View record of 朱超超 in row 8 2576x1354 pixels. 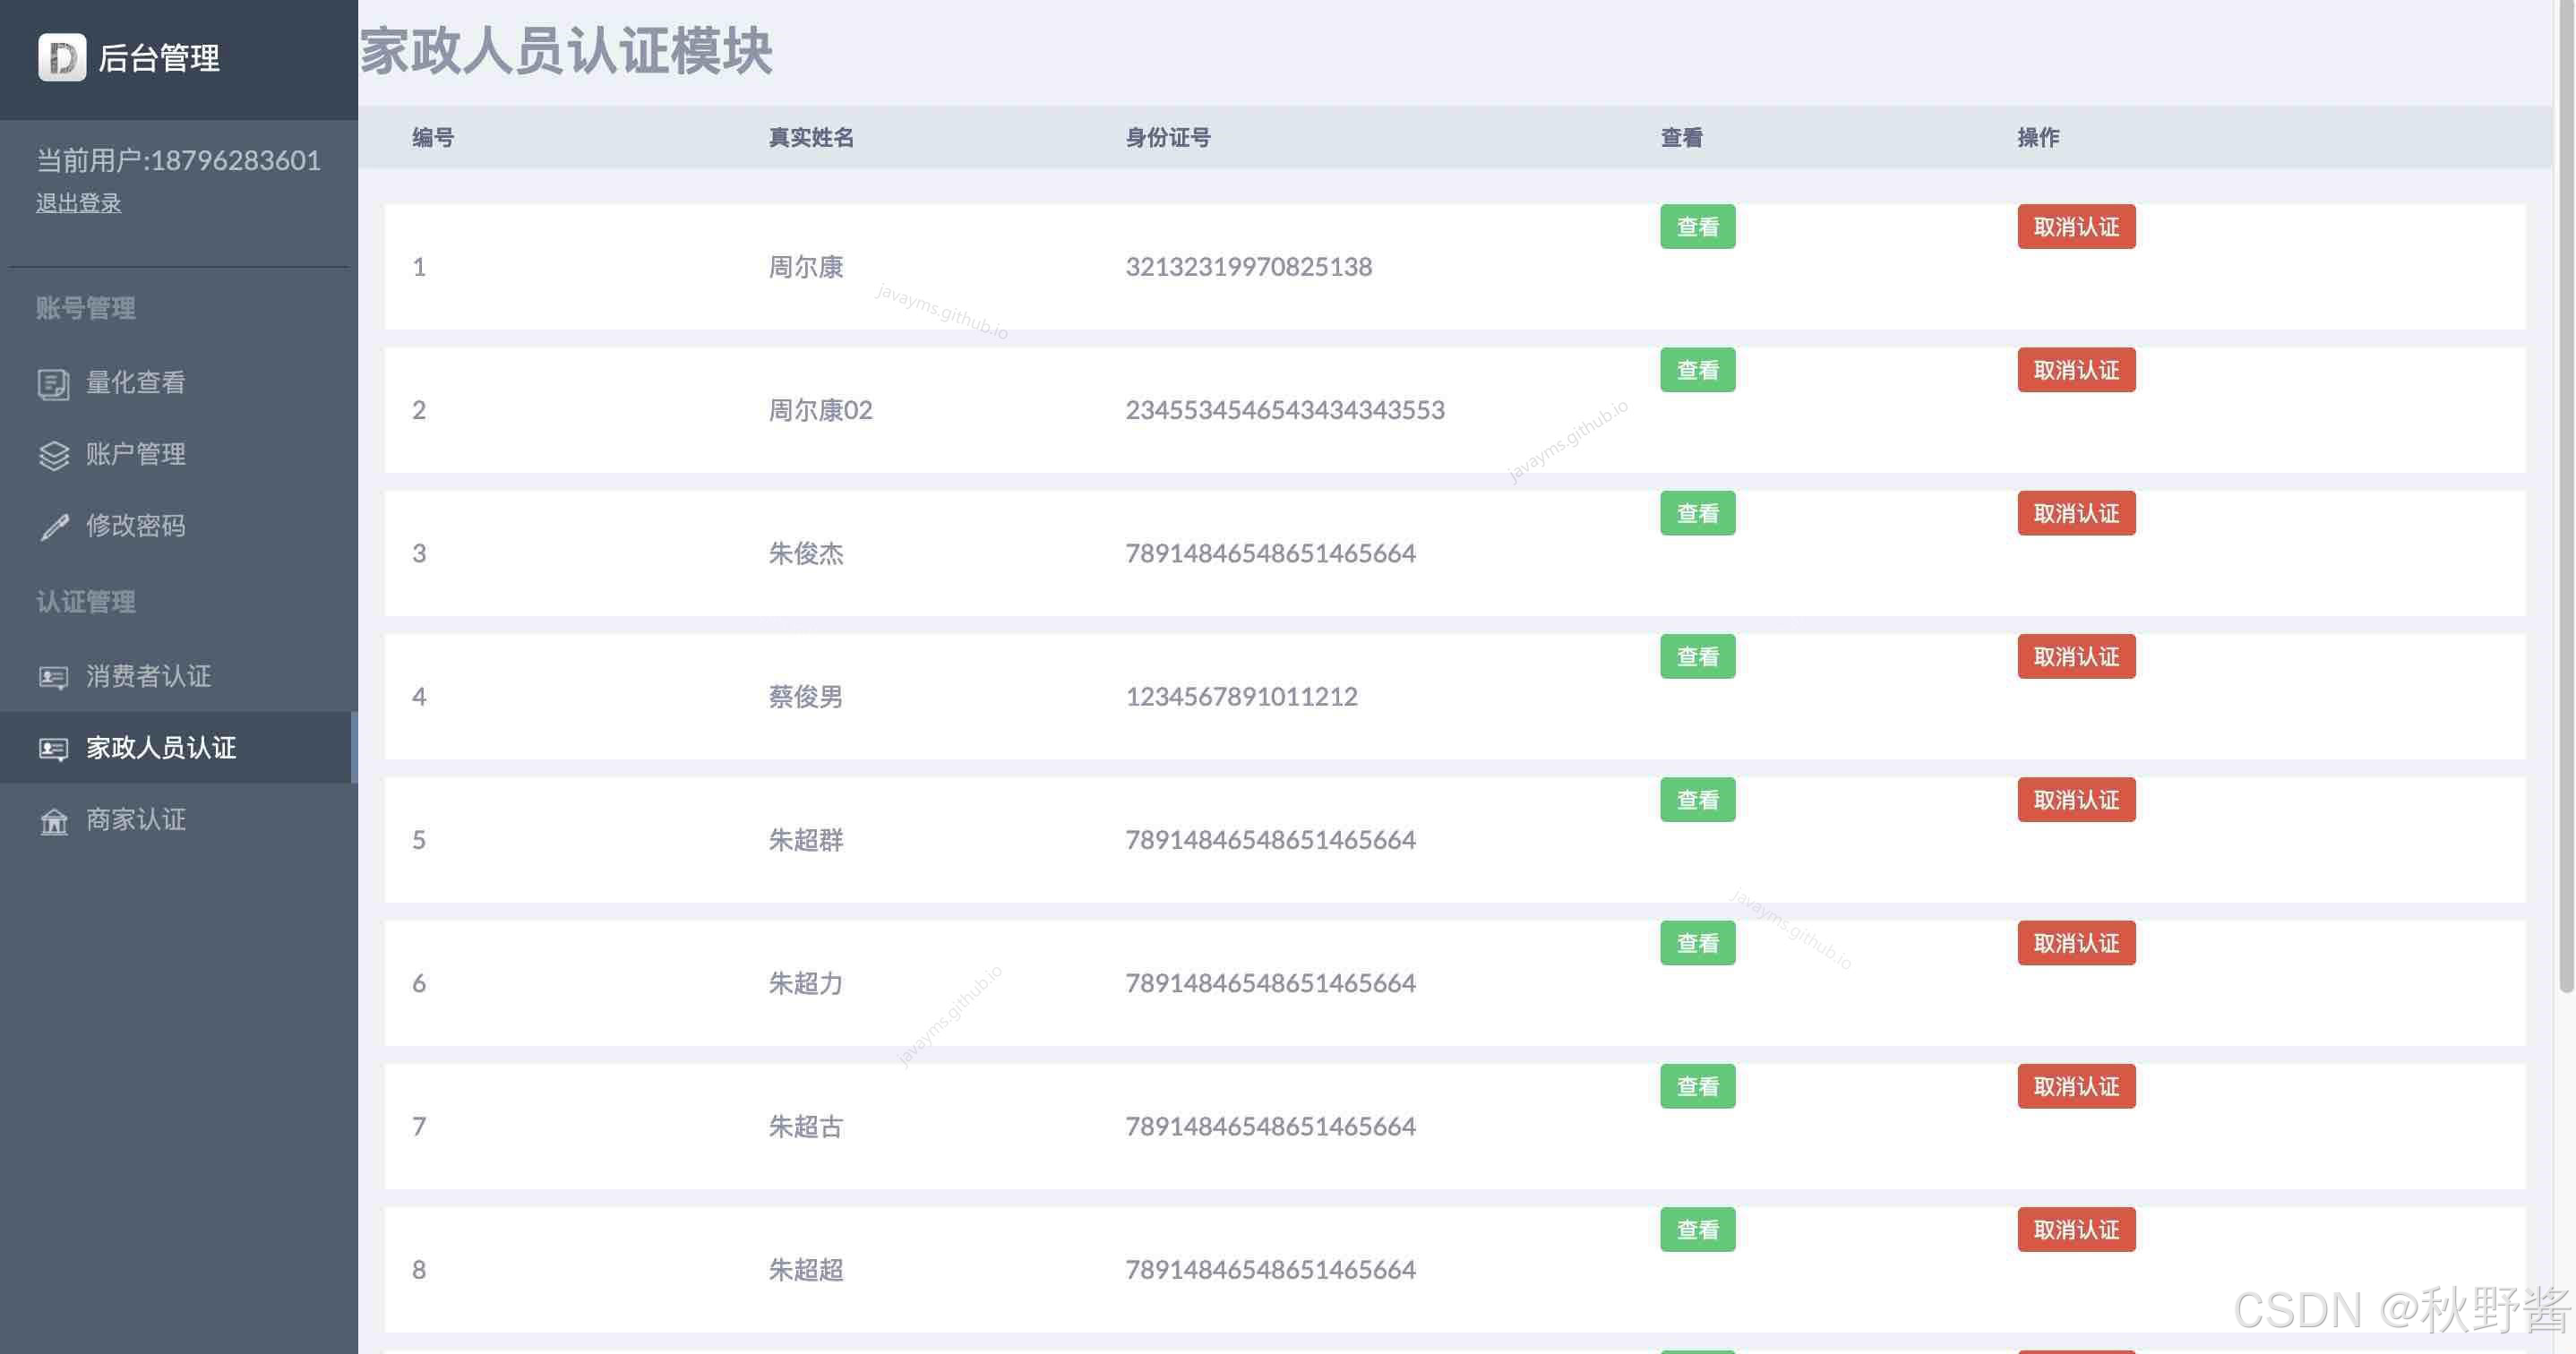1697,1229
